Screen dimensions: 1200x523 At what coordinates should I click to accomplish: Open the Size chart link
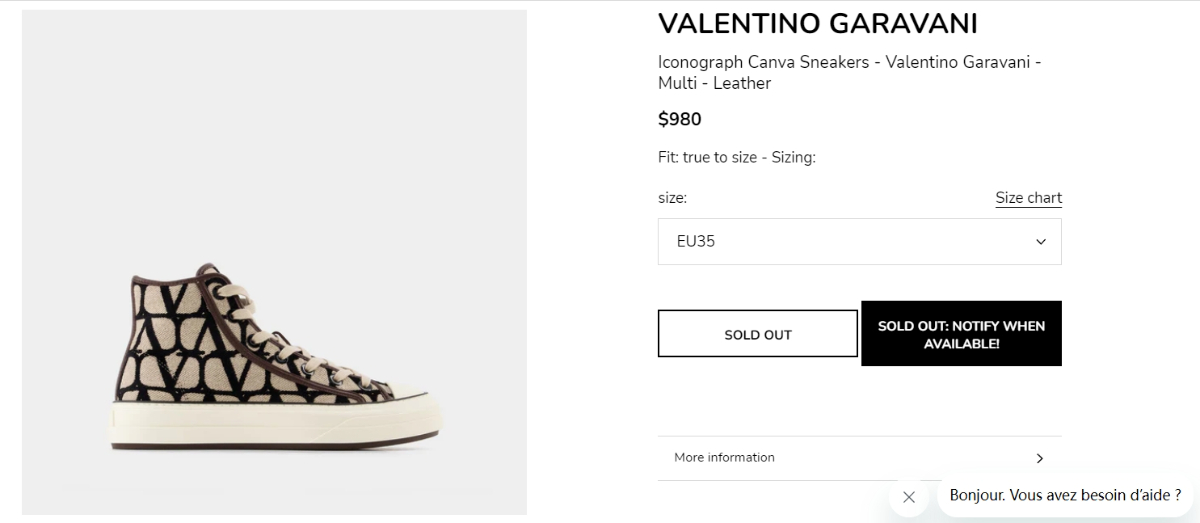tap(1028, 198)
